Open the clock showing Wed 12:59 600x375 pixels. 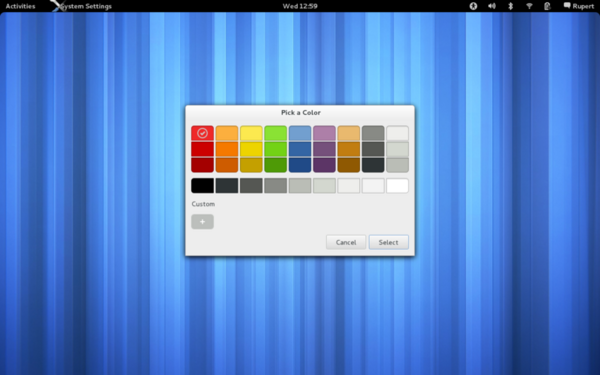[x=300, y=6]
